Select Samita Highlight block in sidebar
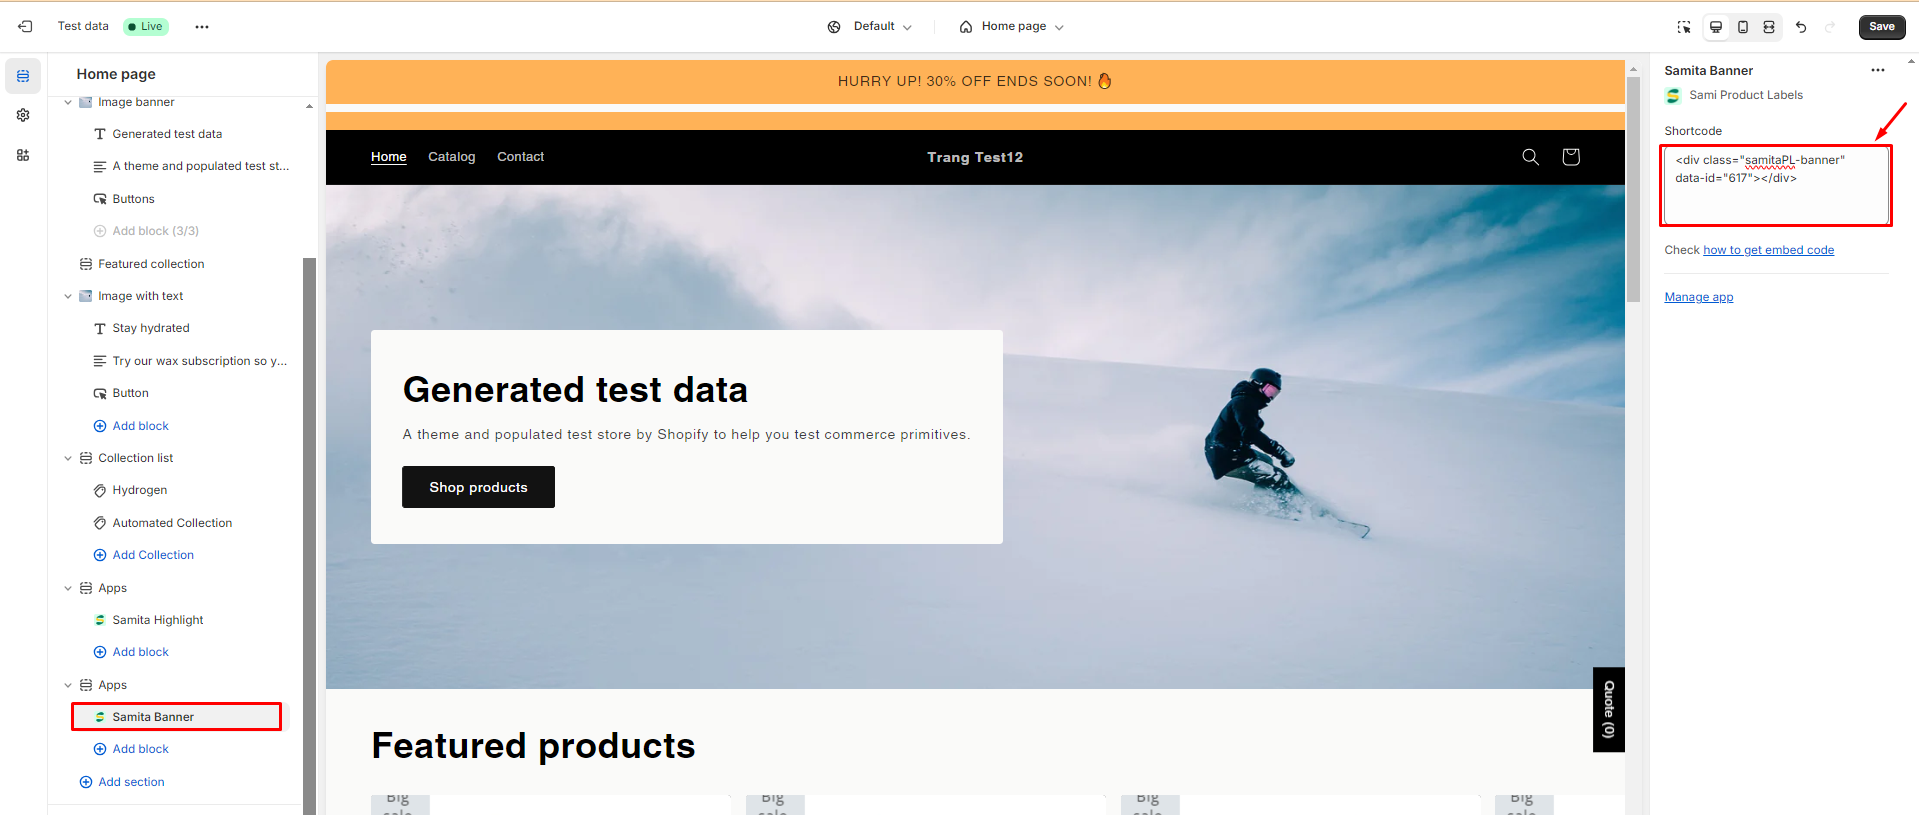Image resolution: width=1919 pixels, height=815 pixels. 157,620
